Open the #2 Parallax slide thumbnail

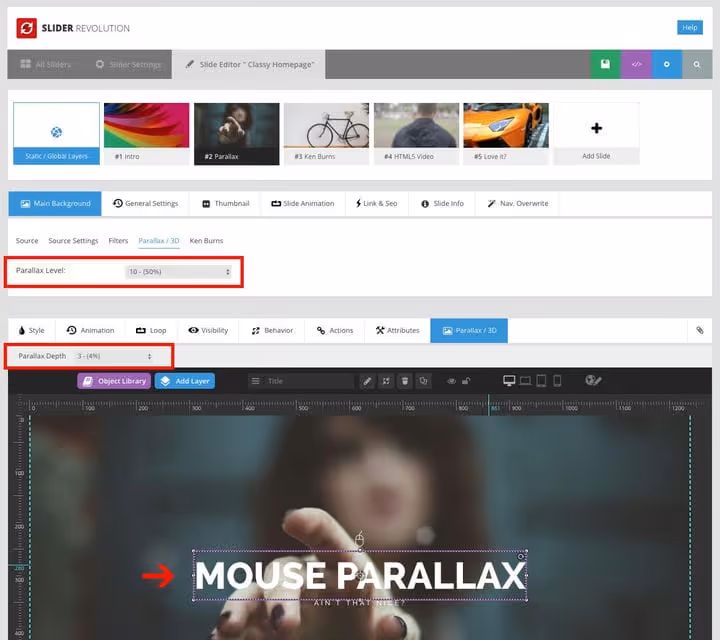pyautogui.click(x=236, y=133)
